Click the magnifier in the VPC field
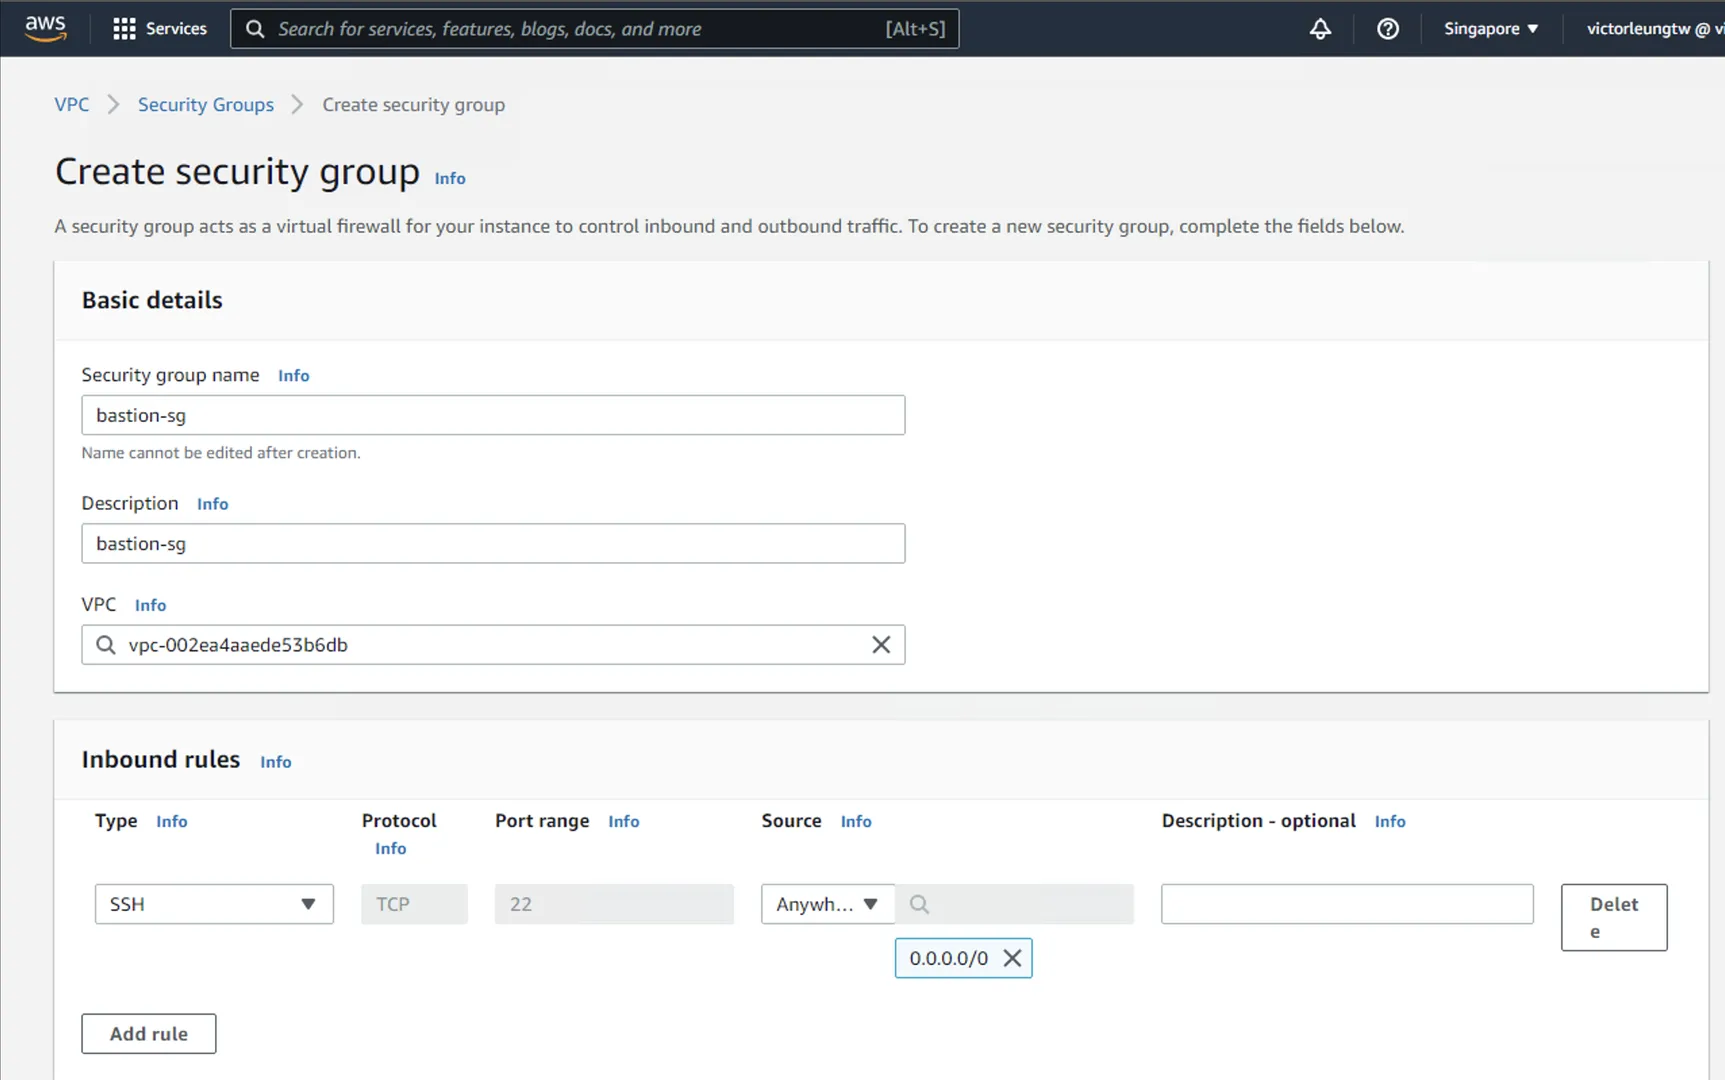Viewport: 1725px width, 1080px height. click(106, 645)
